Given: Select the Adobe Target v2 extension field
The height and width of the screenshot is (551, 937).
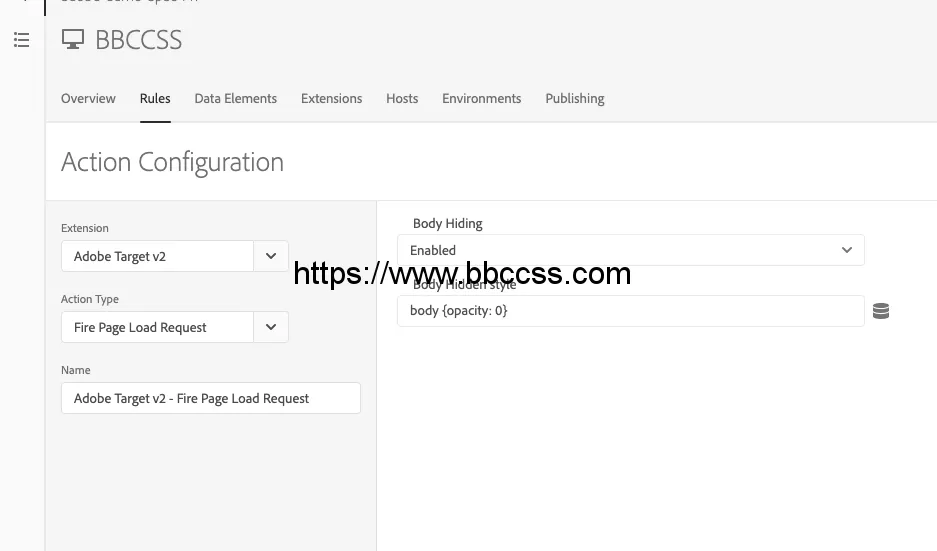Looking at the screenshot, I should coord(157,256).
